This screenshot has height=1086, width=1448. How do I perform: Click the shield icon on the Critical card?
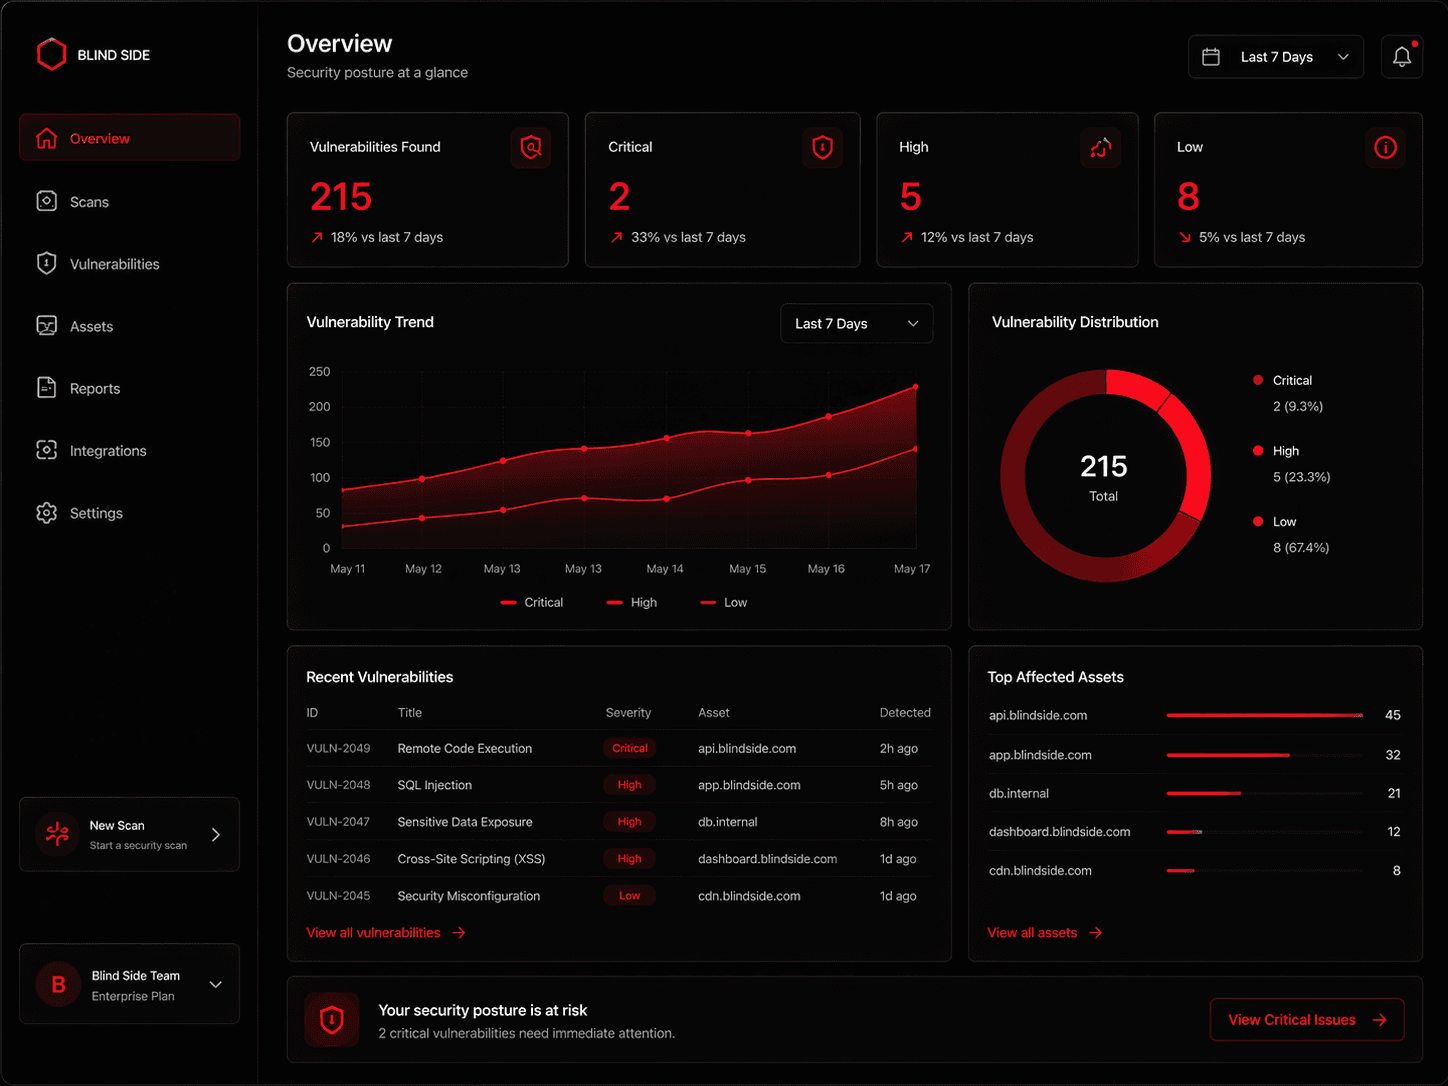[x=822, y=147]
